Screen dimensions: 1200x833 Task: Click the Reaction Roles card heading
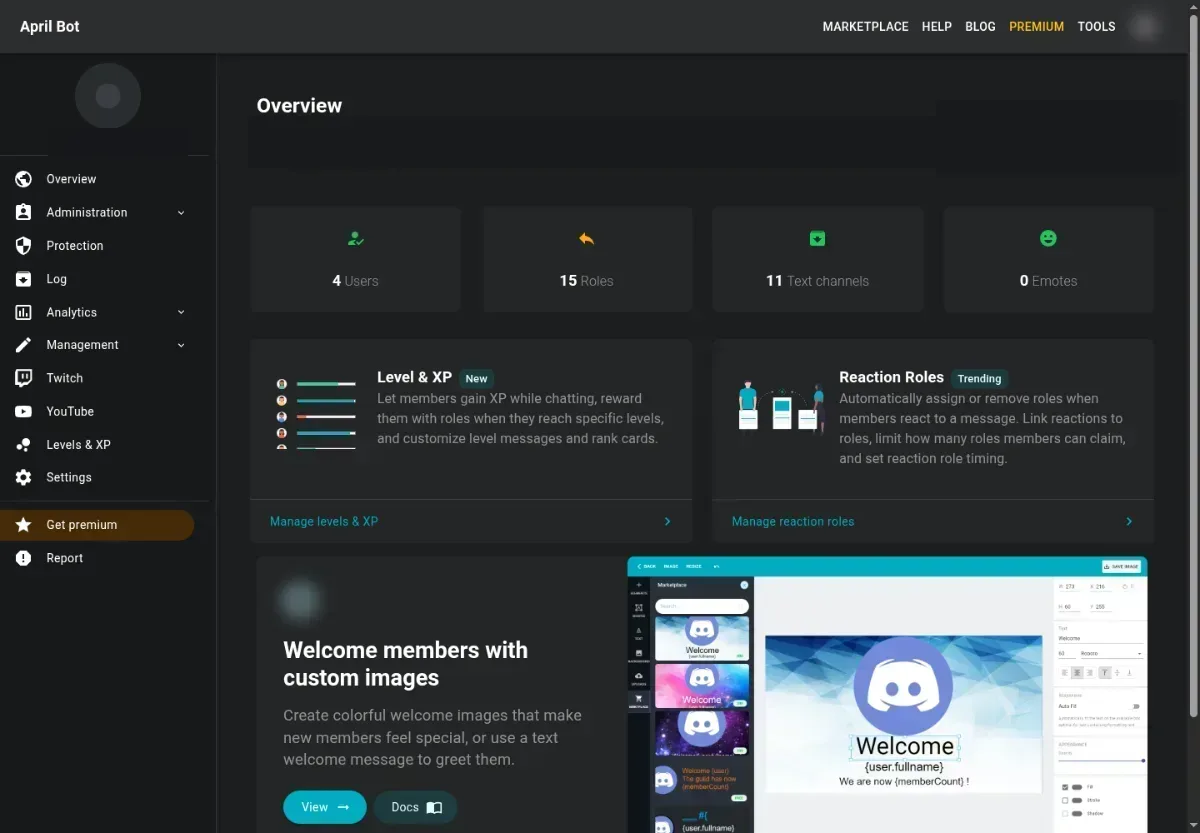[x=891, y=377]
